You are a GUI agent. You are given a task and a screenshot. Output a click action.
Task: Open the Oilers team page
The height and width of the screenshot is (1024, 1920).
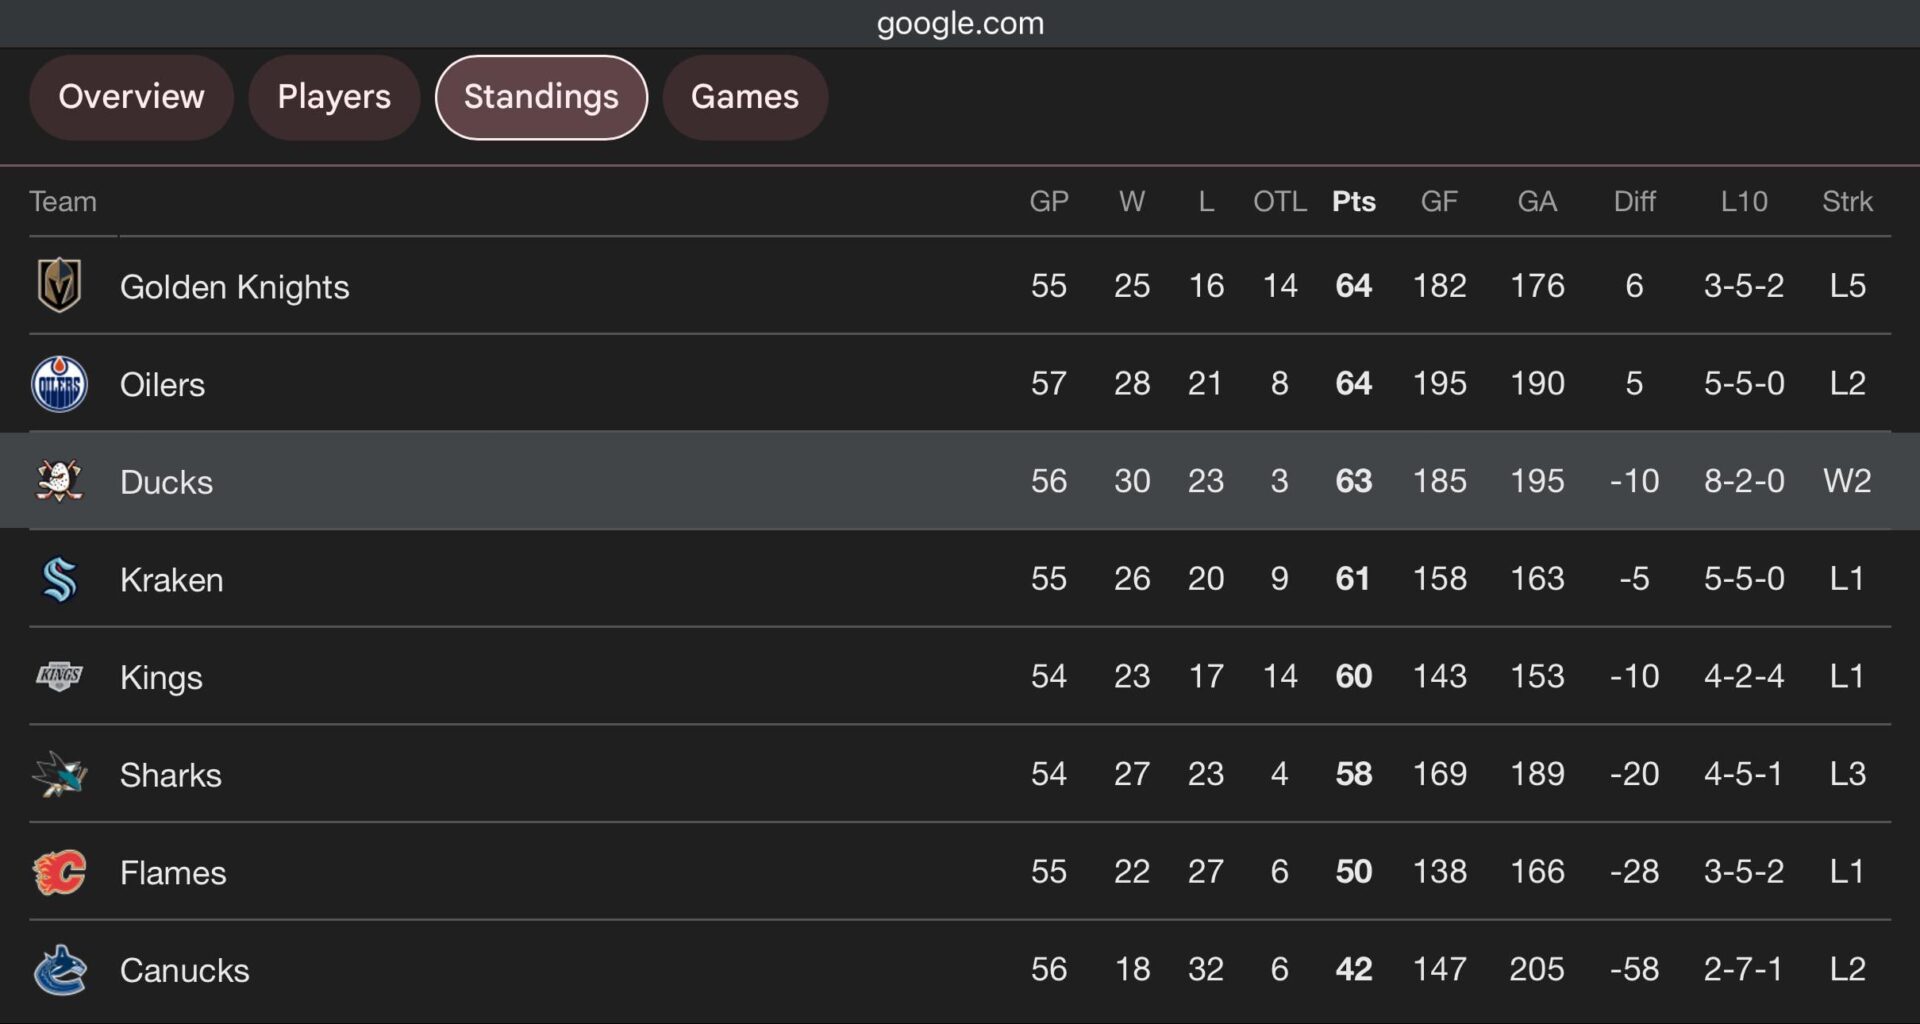[163, 383]
